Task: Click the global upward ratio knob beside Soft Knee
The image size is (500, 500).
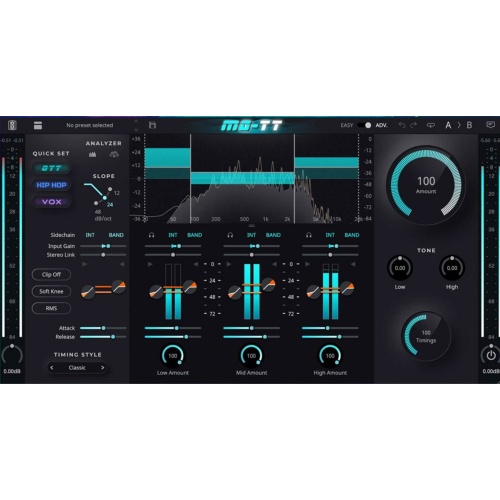Action: (87, 292)
